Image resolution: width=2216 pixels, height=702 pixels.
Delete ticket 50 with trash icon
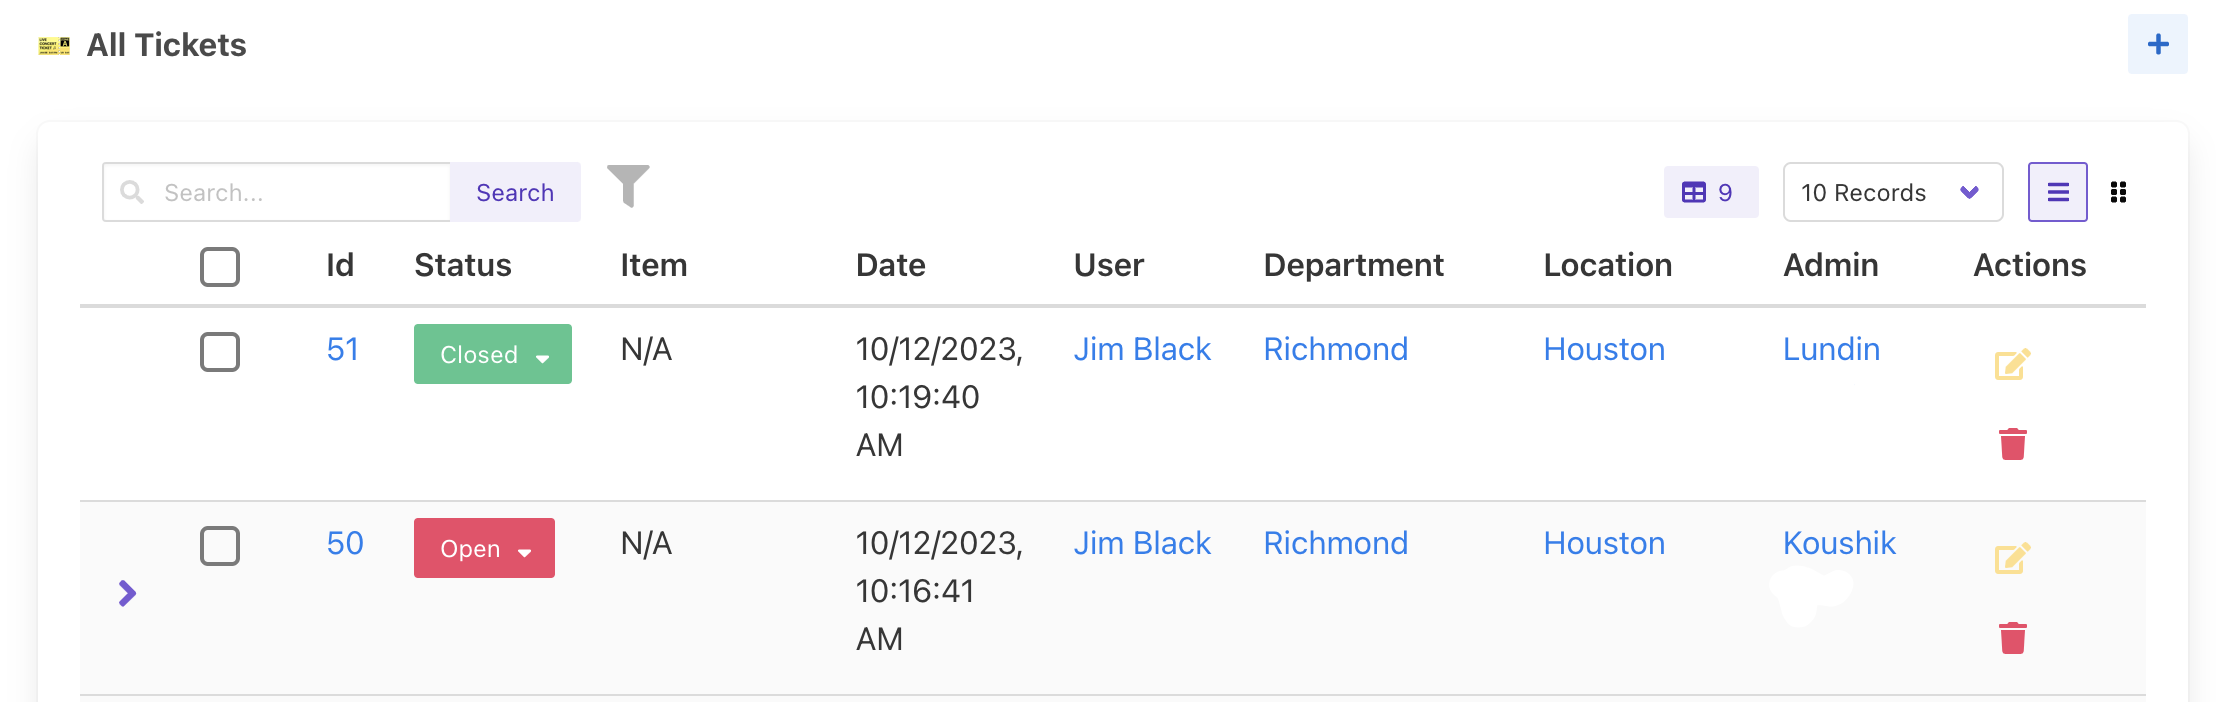(x=2012, y=638)
